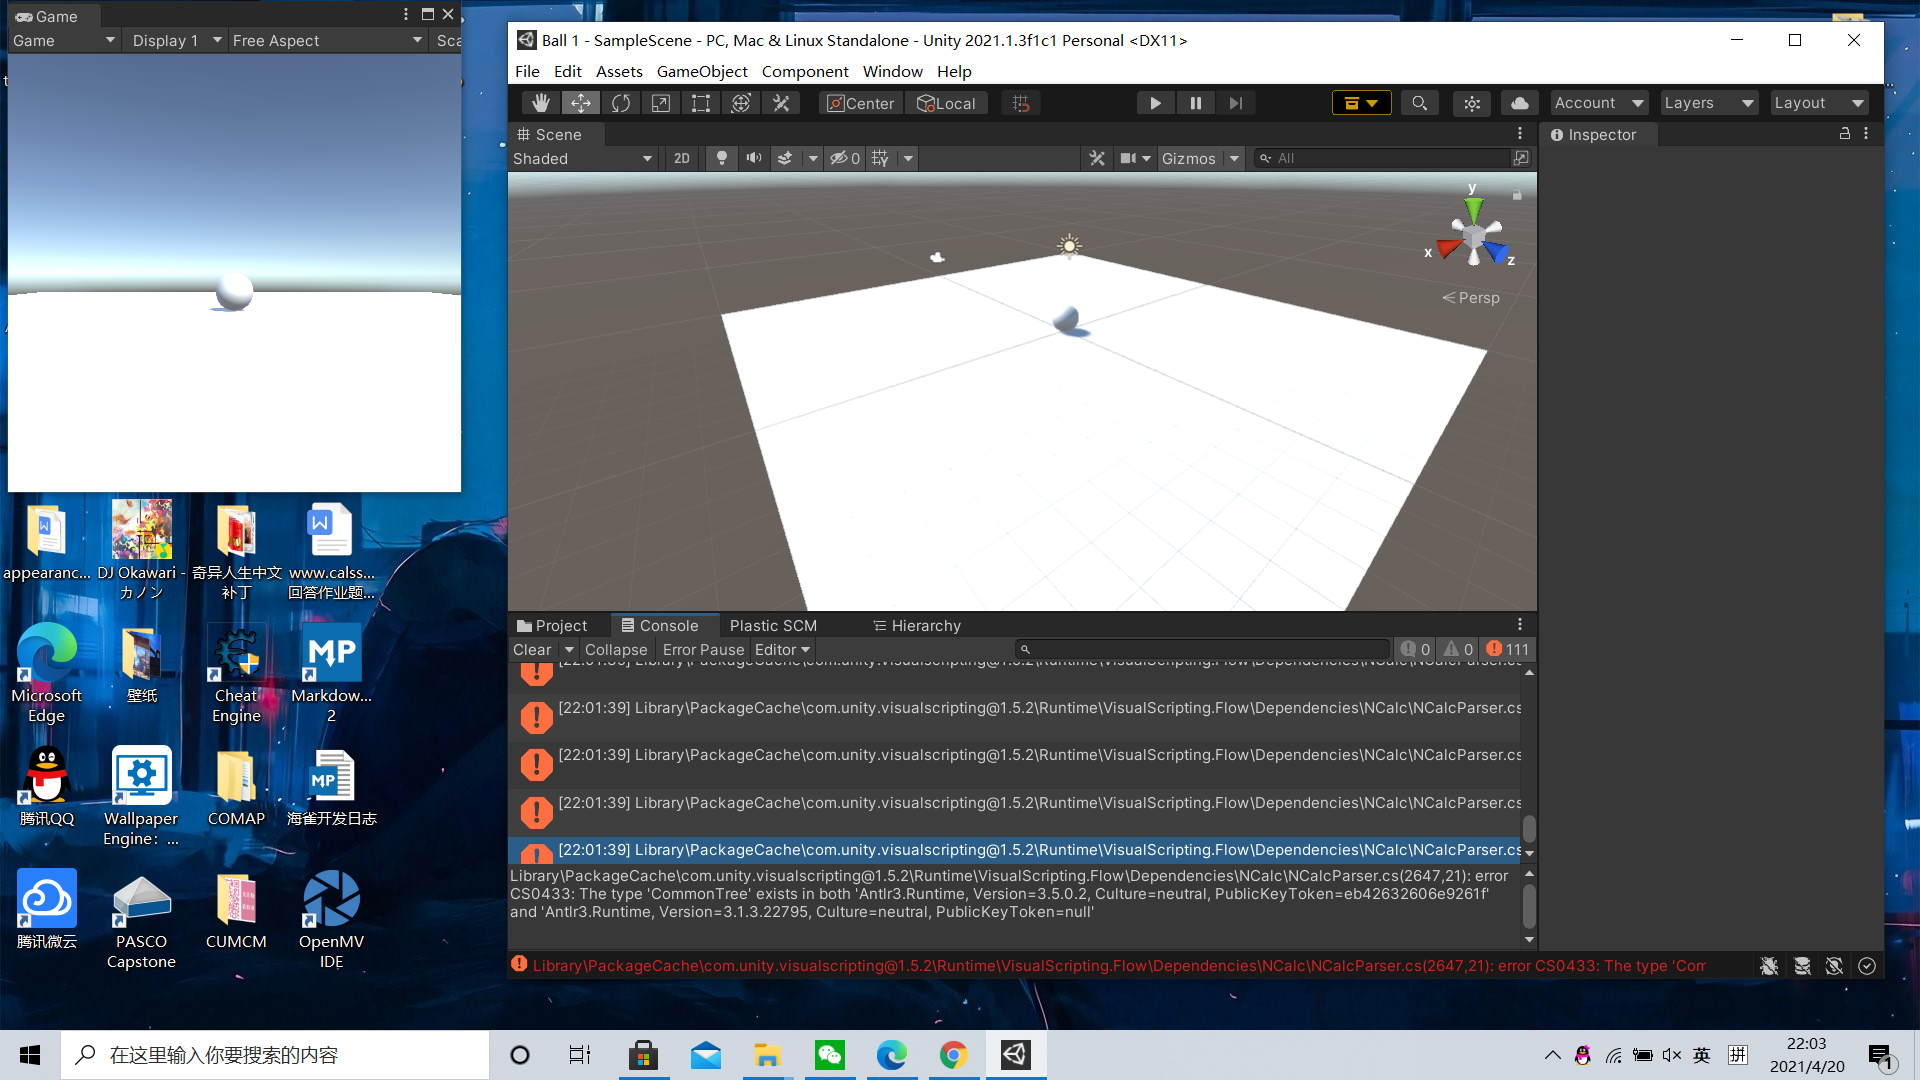This screenshot has height=1080, width=1920.
Task: Open the Inspector panel kebab menu
Action: 1866,134
